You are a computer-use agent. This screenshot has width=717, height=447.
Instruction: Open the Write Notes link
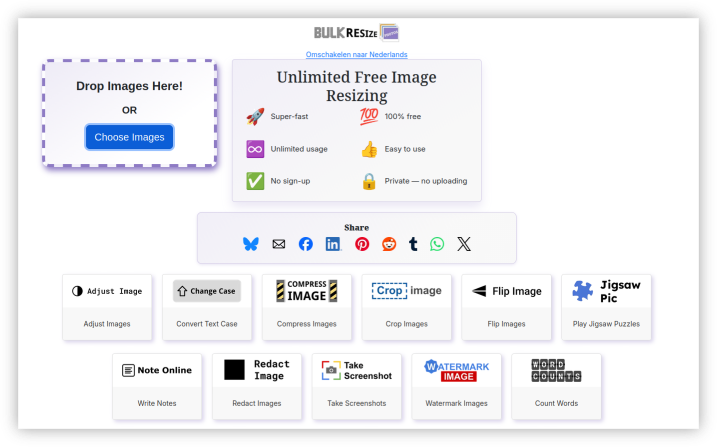coord(157,404)
